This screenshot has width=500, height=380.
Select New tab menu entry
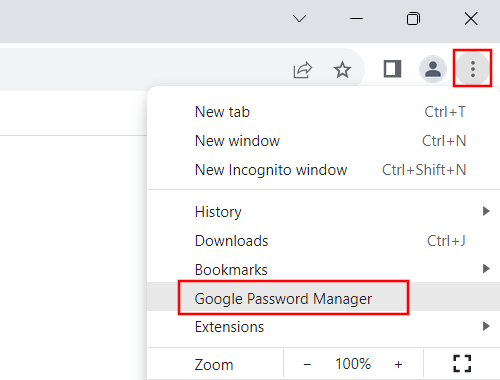[323, 112]
